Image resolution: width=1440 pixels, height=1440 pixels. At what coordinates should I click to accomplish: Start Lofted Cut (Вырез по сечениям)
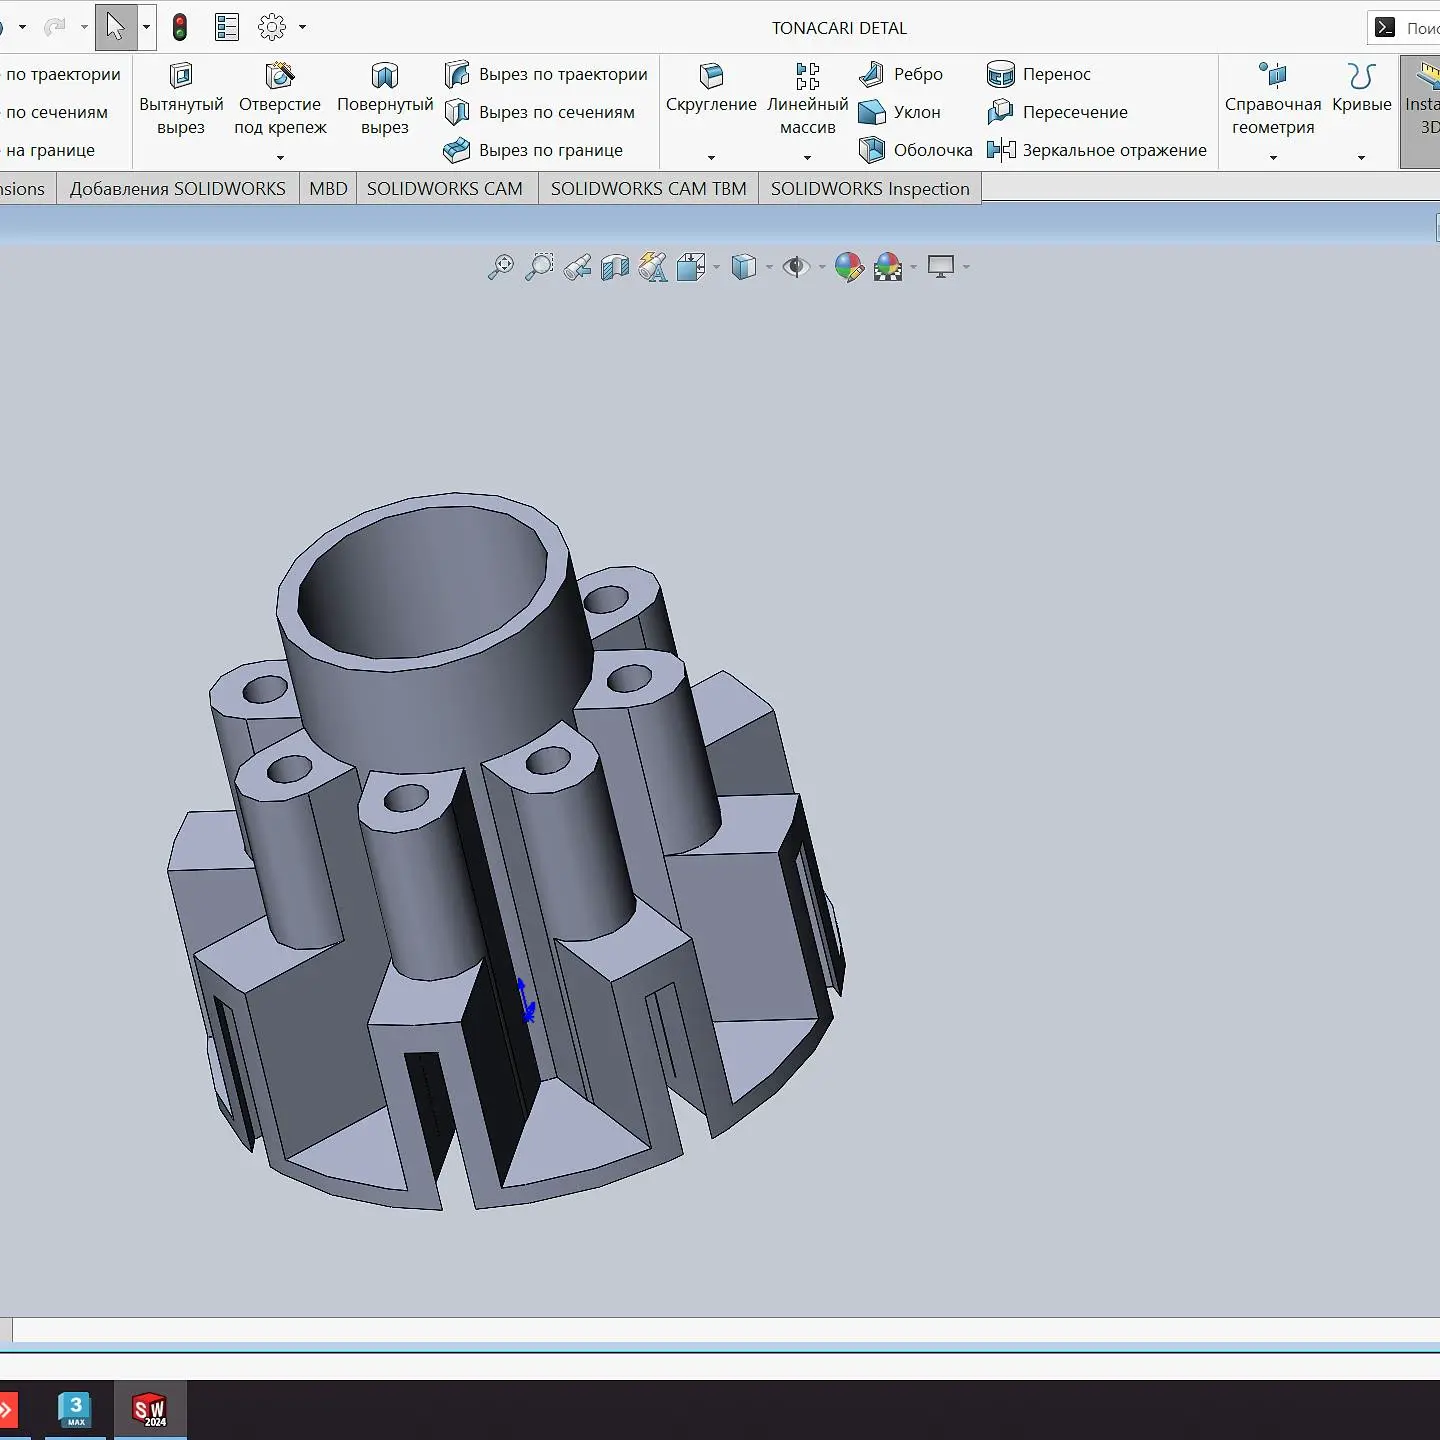[540, 112]
